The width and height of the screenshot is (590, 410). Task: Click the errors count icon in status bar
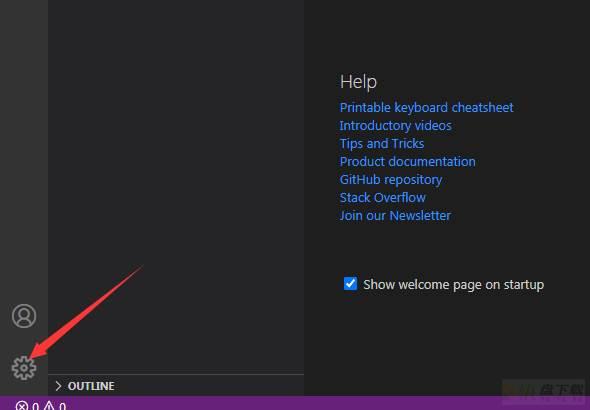(x=22, y=406)
